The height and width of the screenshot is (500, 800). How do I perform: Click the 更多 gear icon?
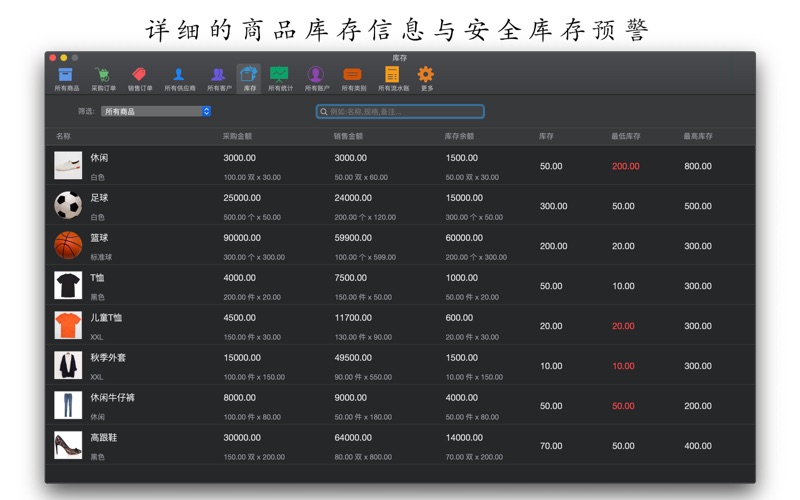[x=426, y=77]
